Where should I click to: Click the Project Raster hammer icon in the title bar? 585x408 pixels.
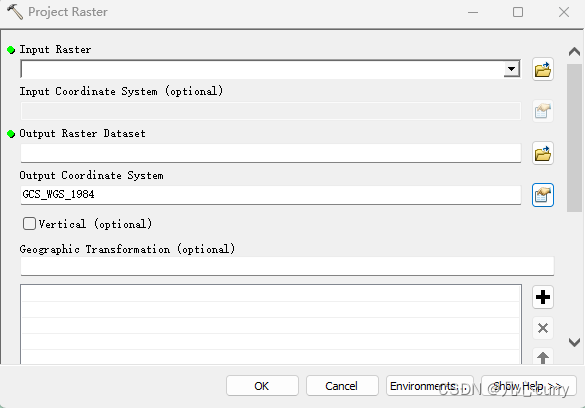[15, 12]
